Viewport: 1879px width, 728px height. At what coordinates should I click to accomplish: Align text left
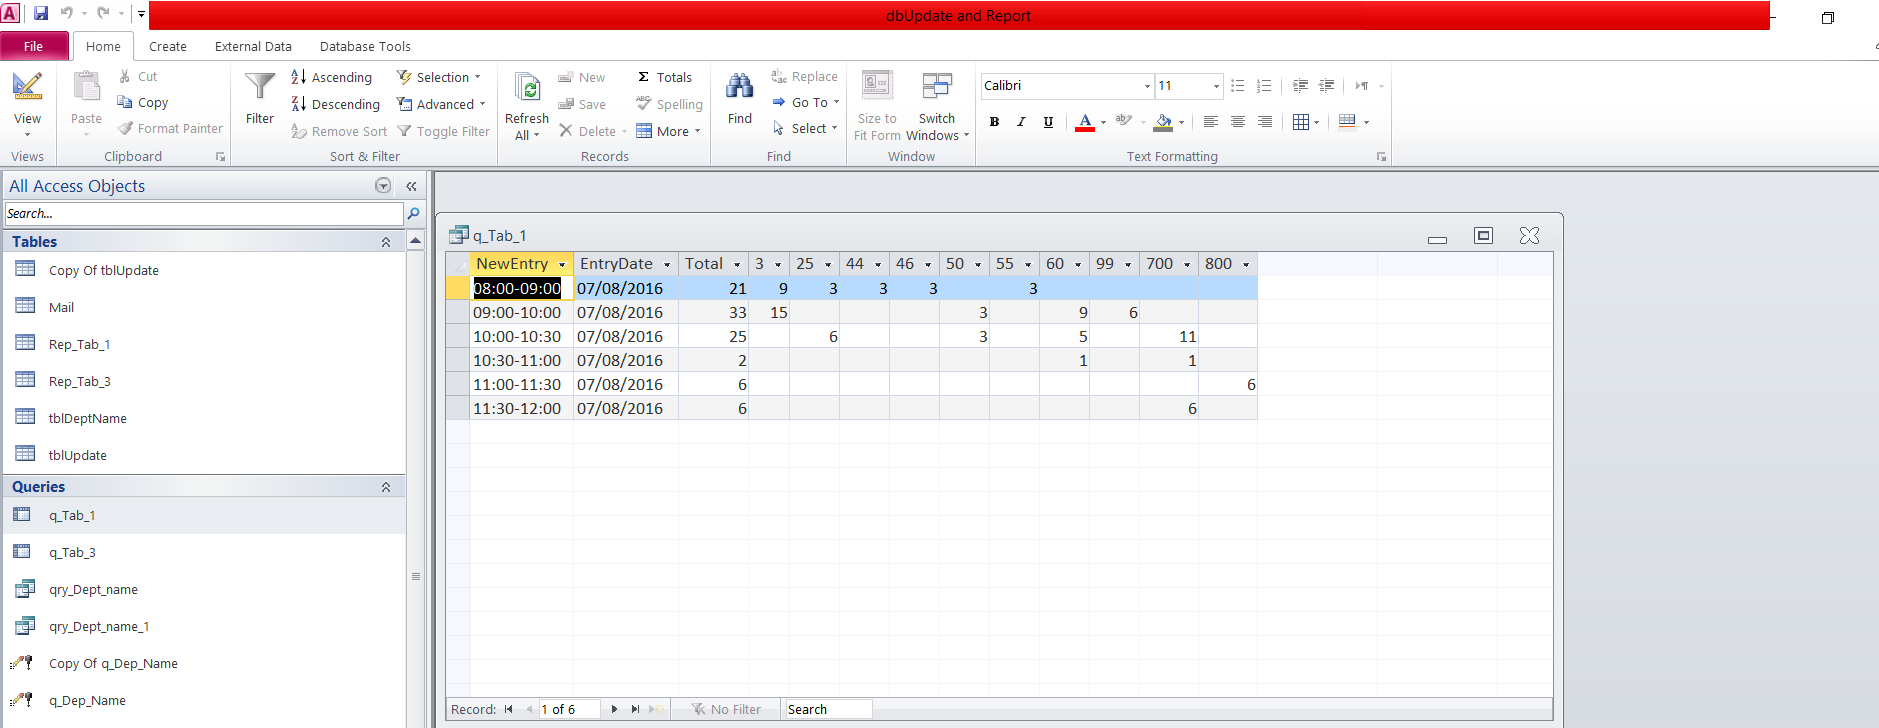pos(1210,122)
